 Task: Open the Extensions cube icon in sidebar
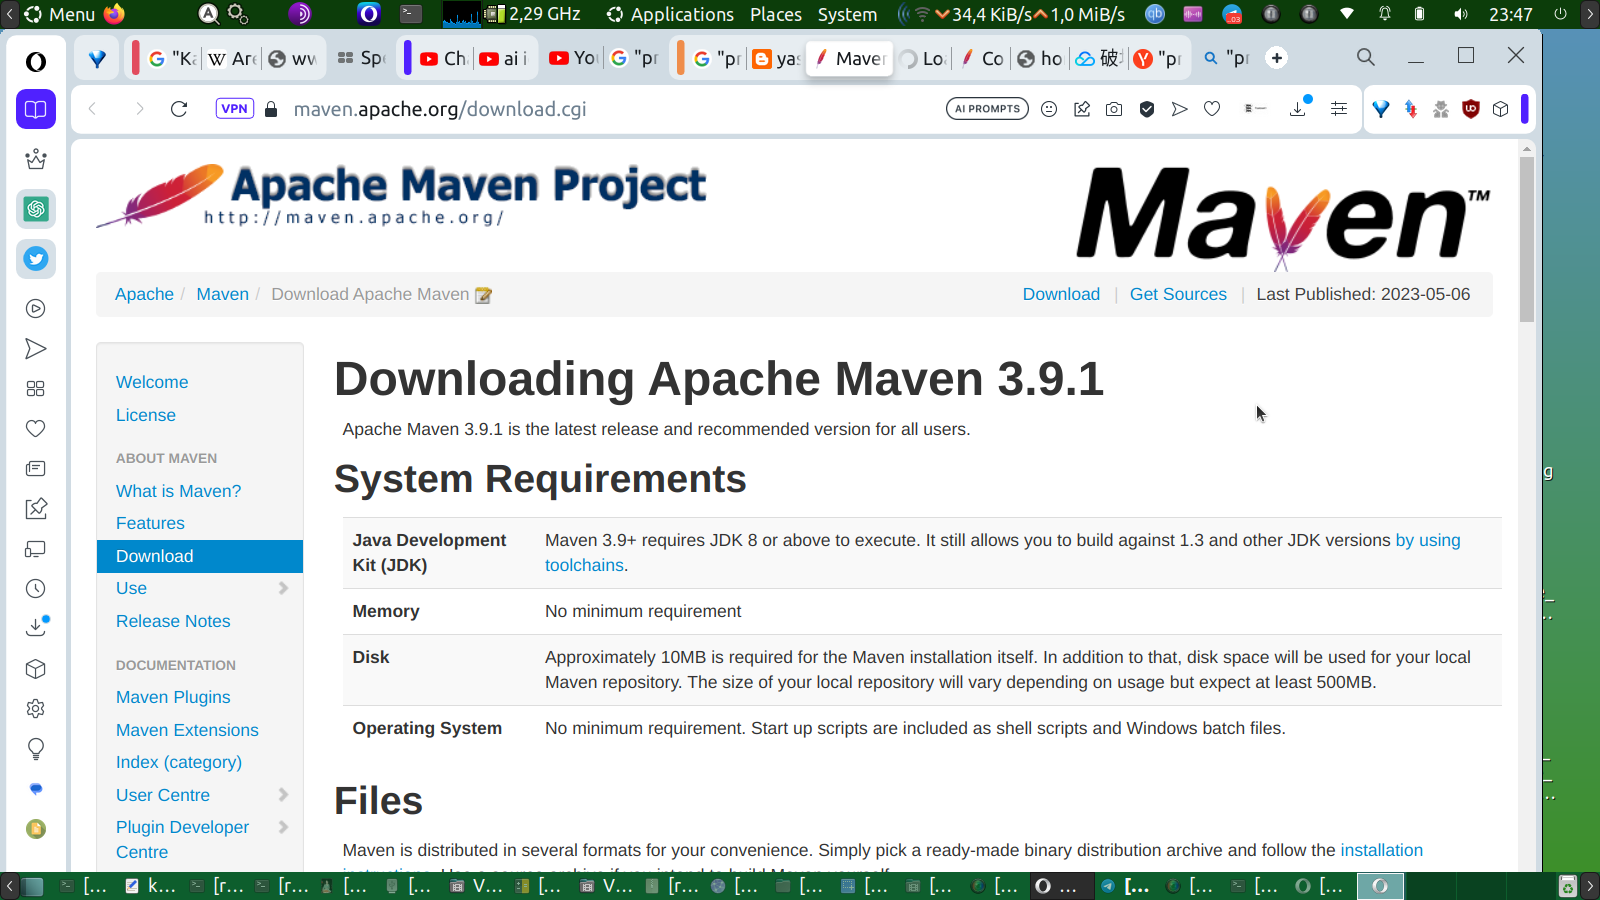(36, 669)
